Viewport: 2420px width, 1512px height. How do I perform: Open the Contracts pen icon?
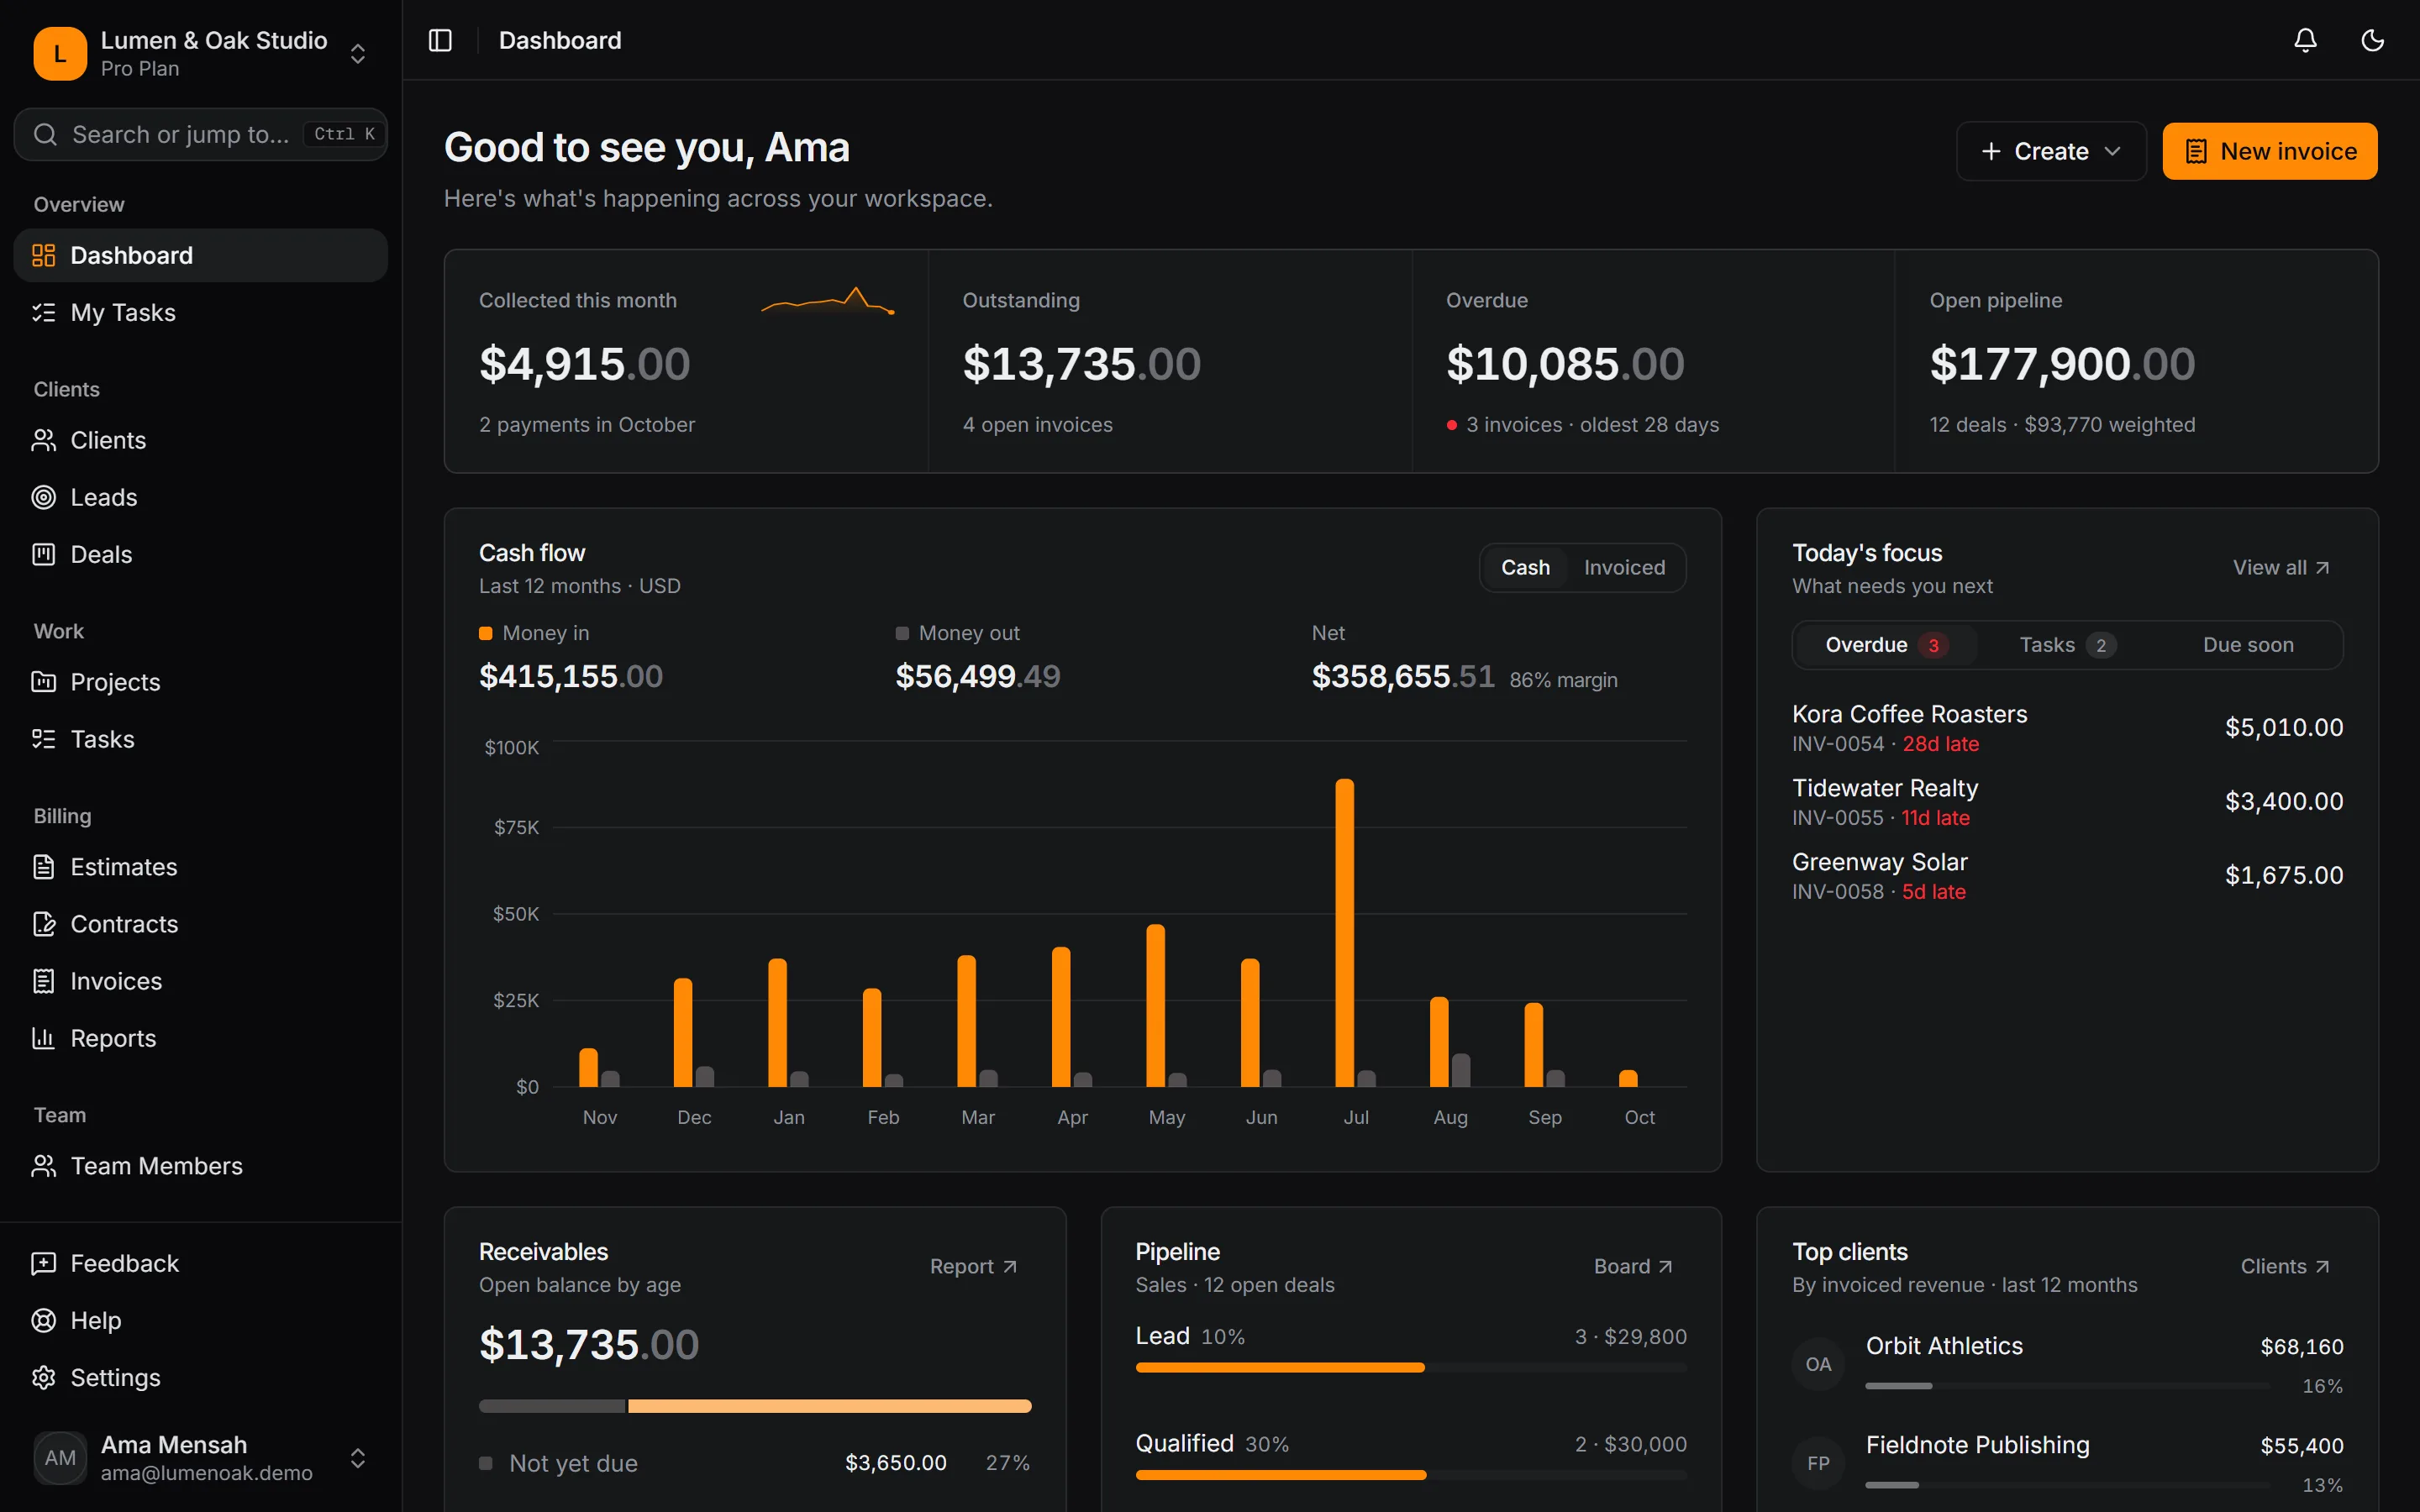pyautogui.click(x=44, y=924)
